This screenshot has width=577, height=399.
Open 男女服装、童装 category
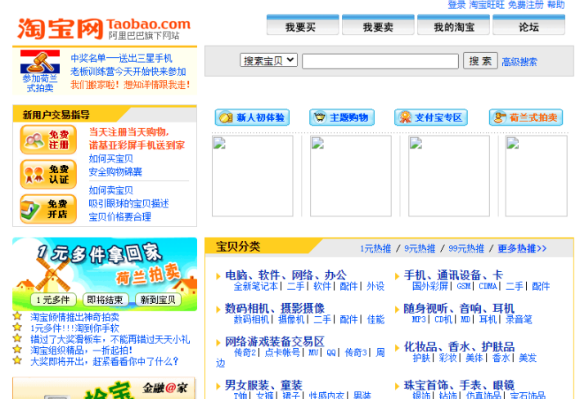click(x=264, y=385)
